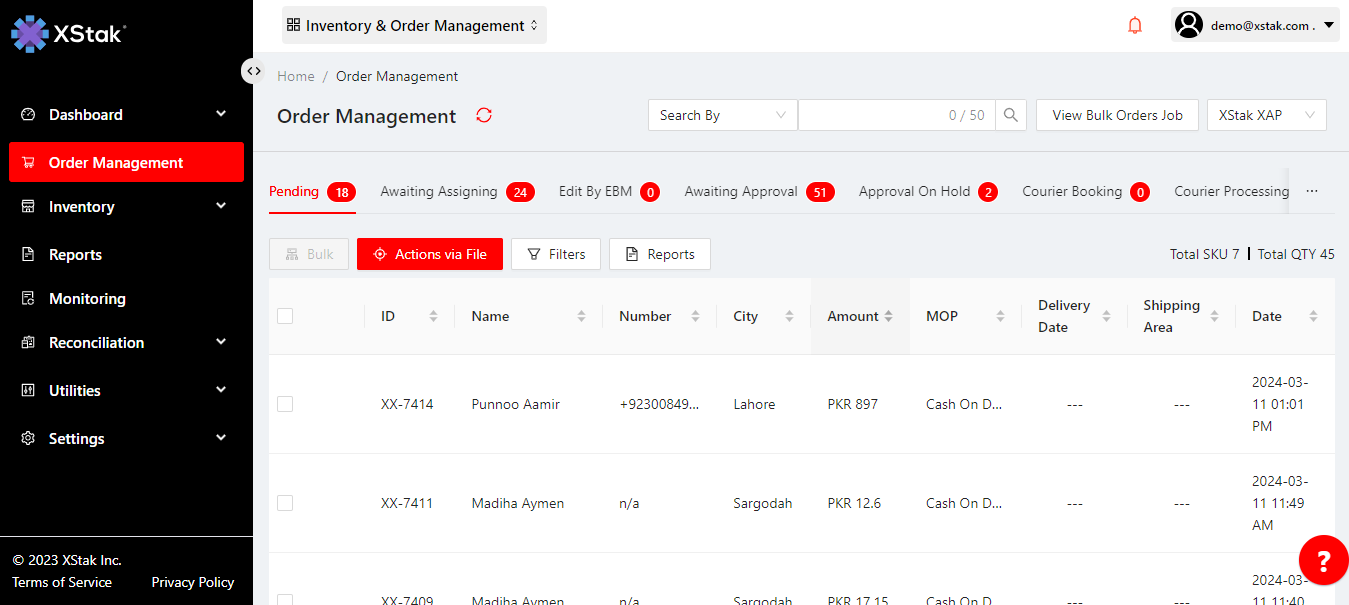1349x605 pixels.
Task: Select the checkbox for order XX-7414
Action: pos(285,404)
